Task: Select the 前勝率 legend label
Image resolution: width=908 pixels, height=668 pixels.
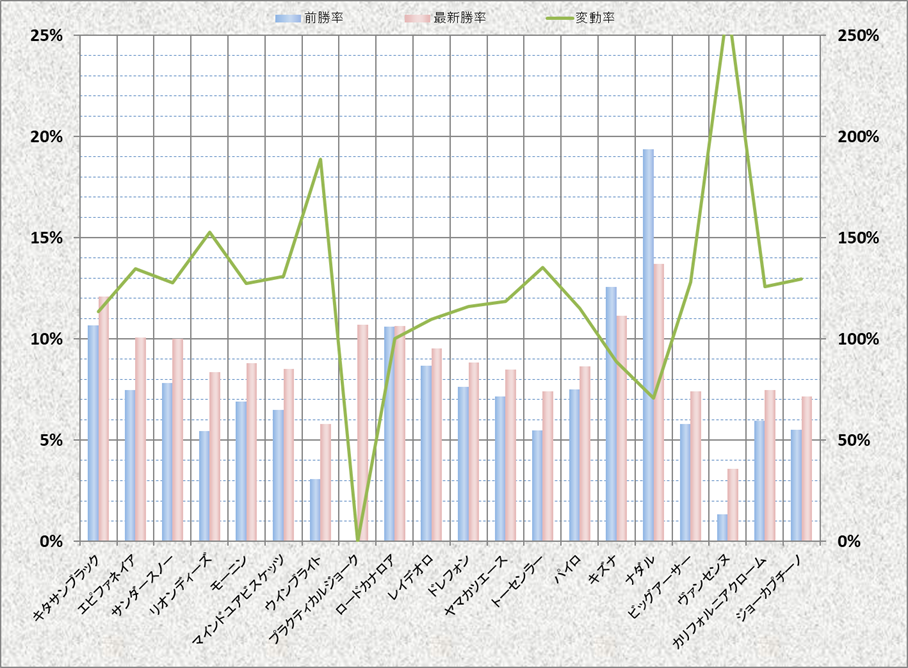Action: [323, 18]
